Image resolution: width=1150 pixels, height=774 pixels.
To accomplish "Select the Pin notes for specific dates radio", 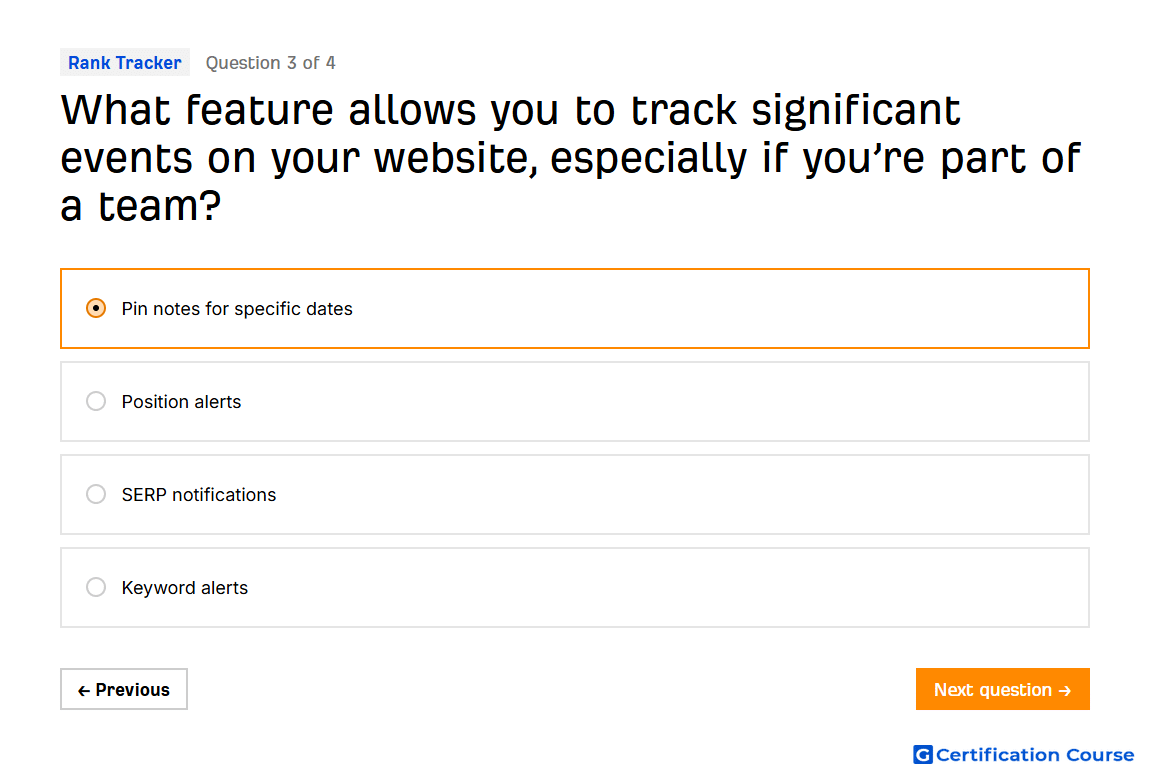I will (x=96, y=308).
